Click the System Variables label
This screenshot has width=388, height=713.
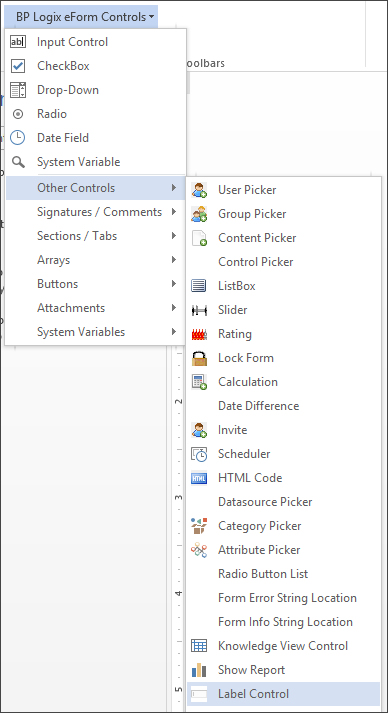click(81, 332)
